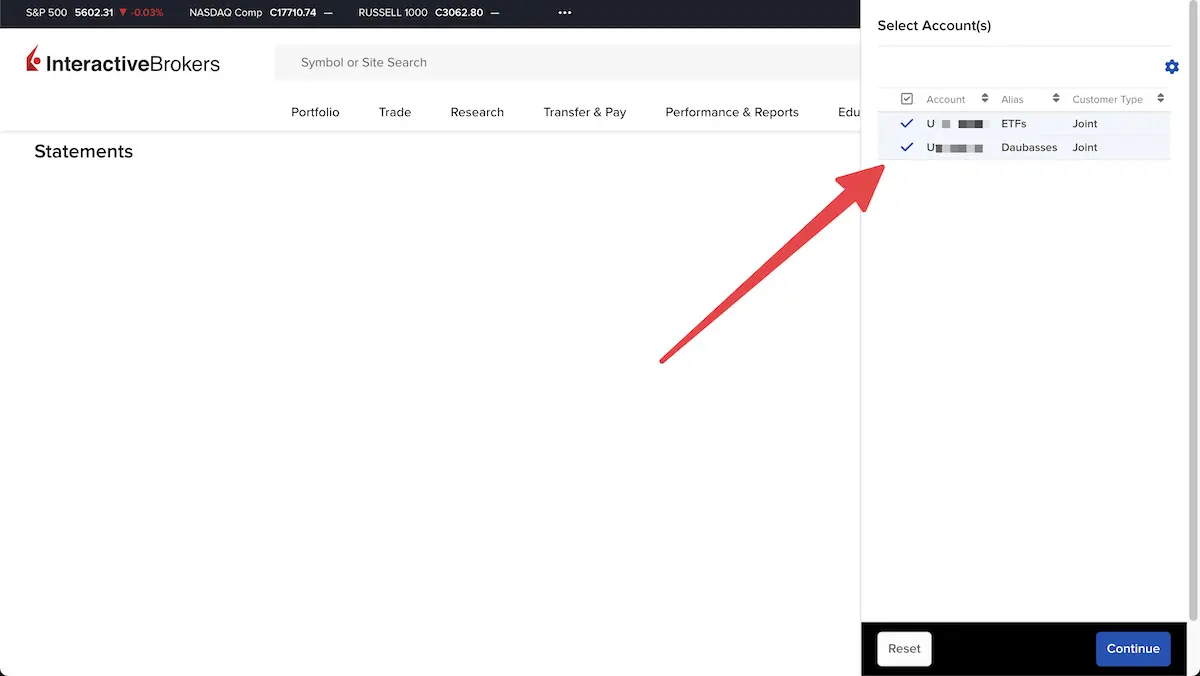Uncheck the ETFs account row checkmark
Image resolution: width=1200 pixels, height=676 pixels.
[907, 124]
